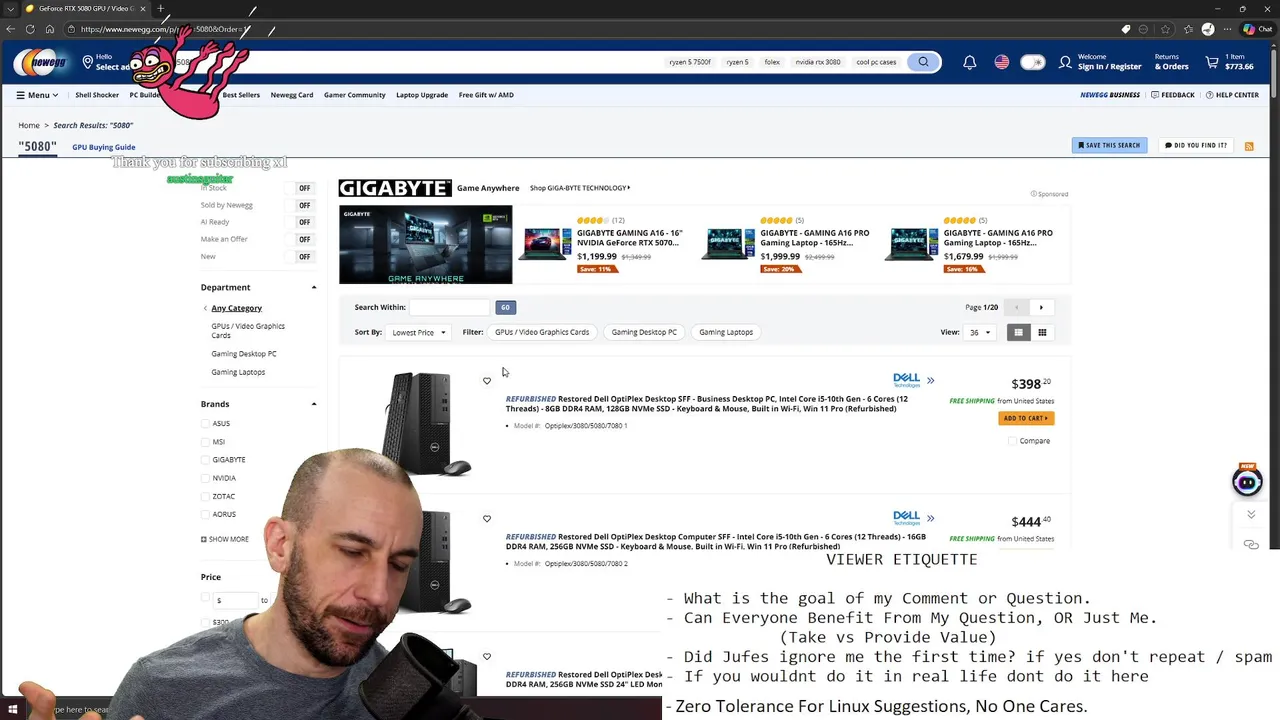Image resolution: width=1280 pixels, height=720 pixels.
Task: Switch to grid view icon
Action: (x=1042, y=332)
